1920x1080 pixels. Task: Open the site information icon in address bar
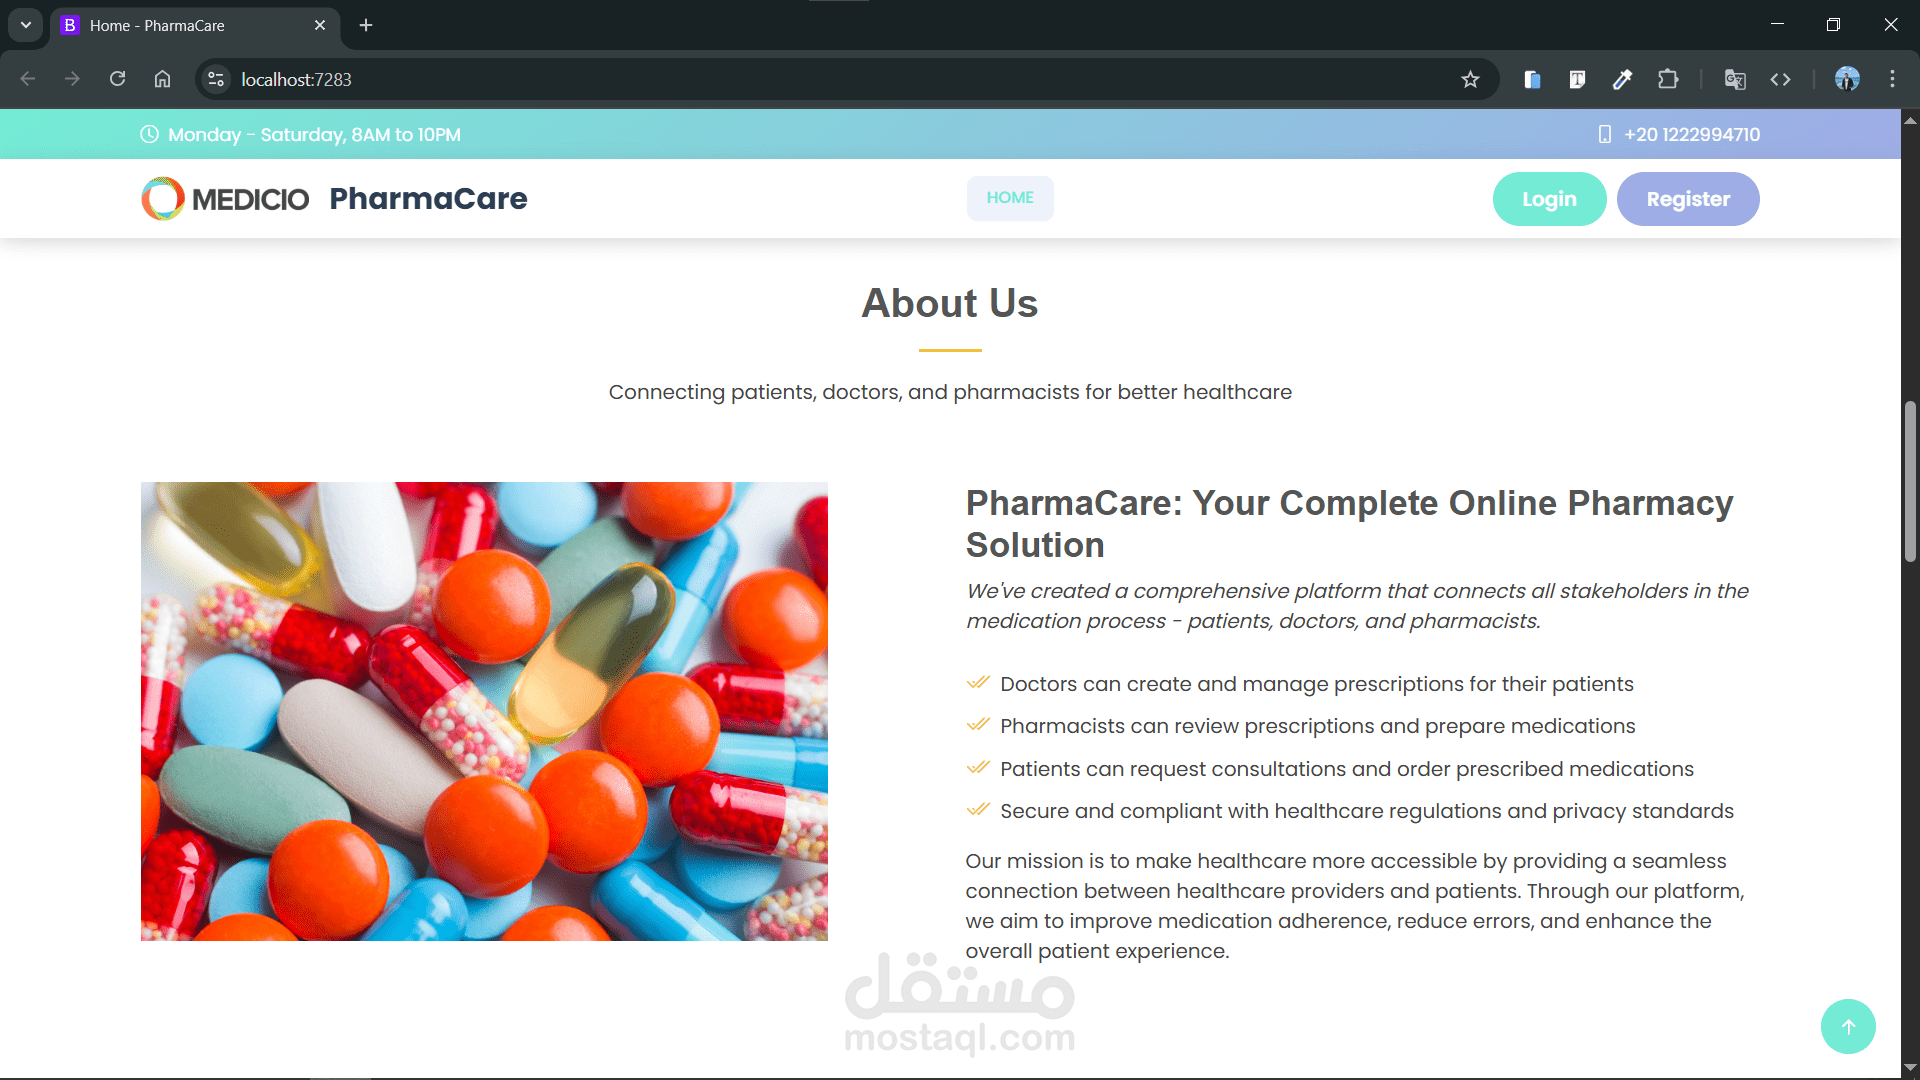pos(216,79)
